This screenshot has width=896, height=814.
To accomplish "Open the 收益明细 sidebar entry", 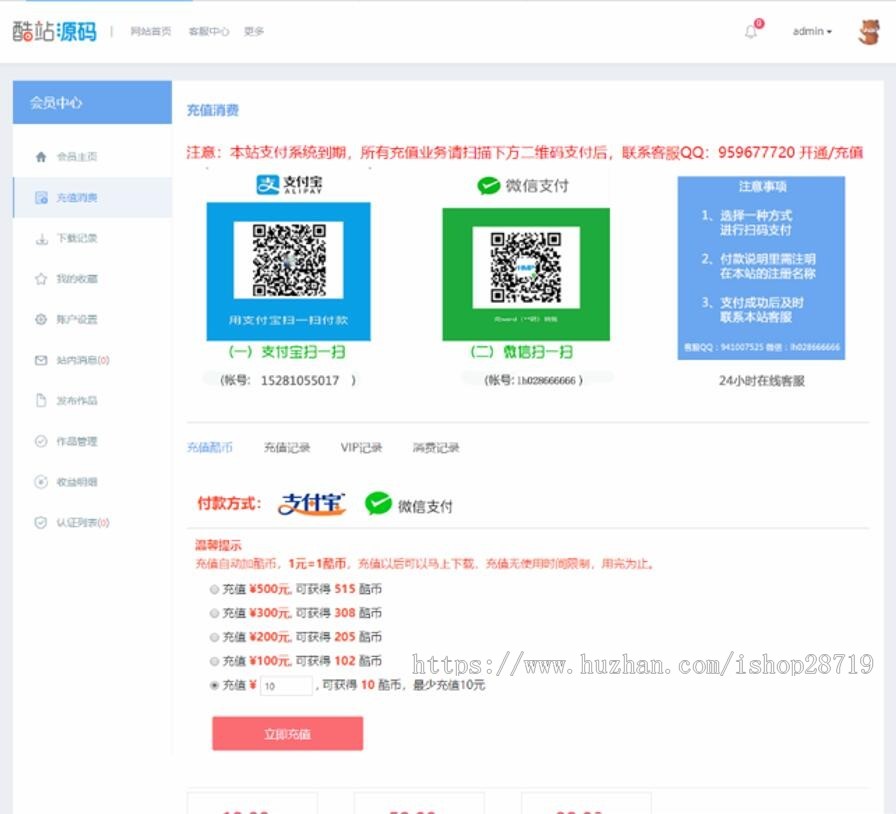I will [39, 481].
